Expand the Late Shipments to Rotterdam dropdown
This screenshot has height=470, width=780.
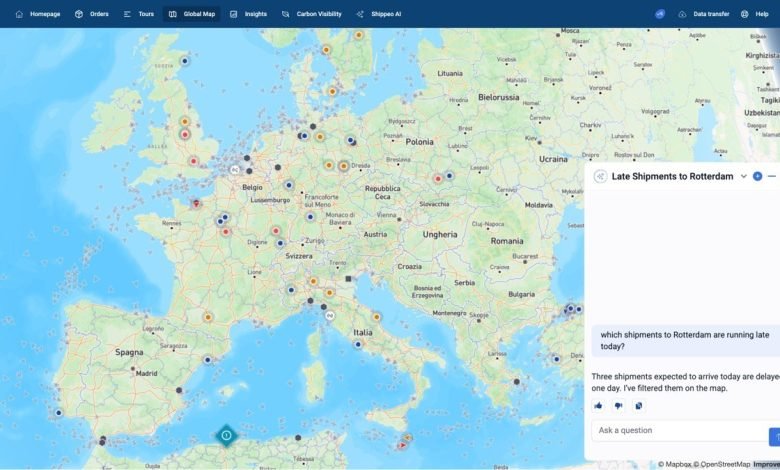pyautogui.click(x=743, y=176)
